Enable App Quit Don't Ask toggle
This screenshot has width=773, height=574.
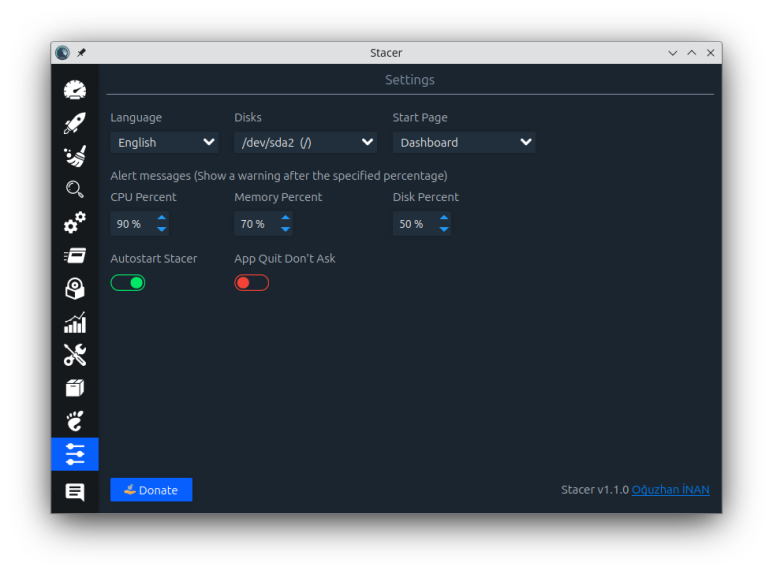[x=251, y=283]
